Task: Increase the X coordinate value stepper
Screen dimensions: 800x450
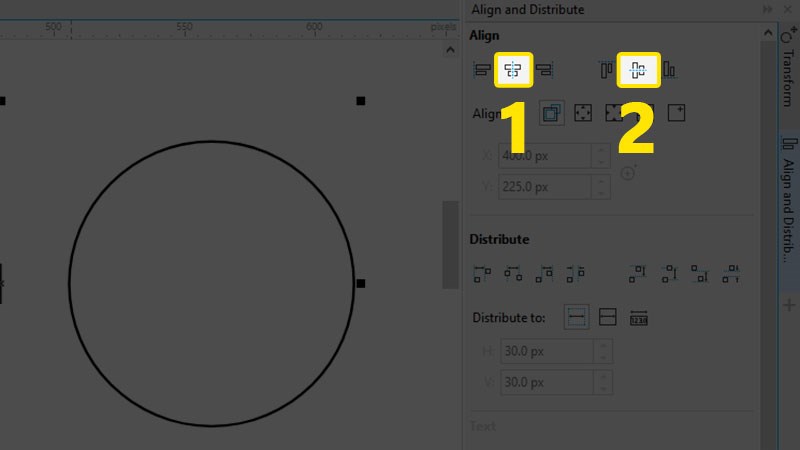Action: (601, 149)
